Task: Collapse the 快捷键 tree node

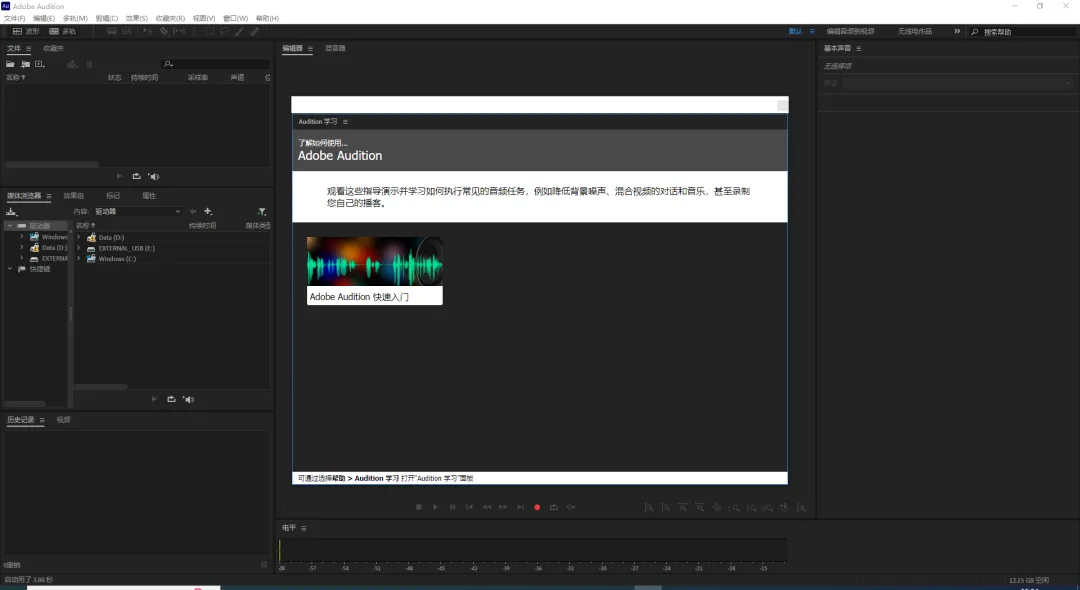Action: click(x=10, y=269)
